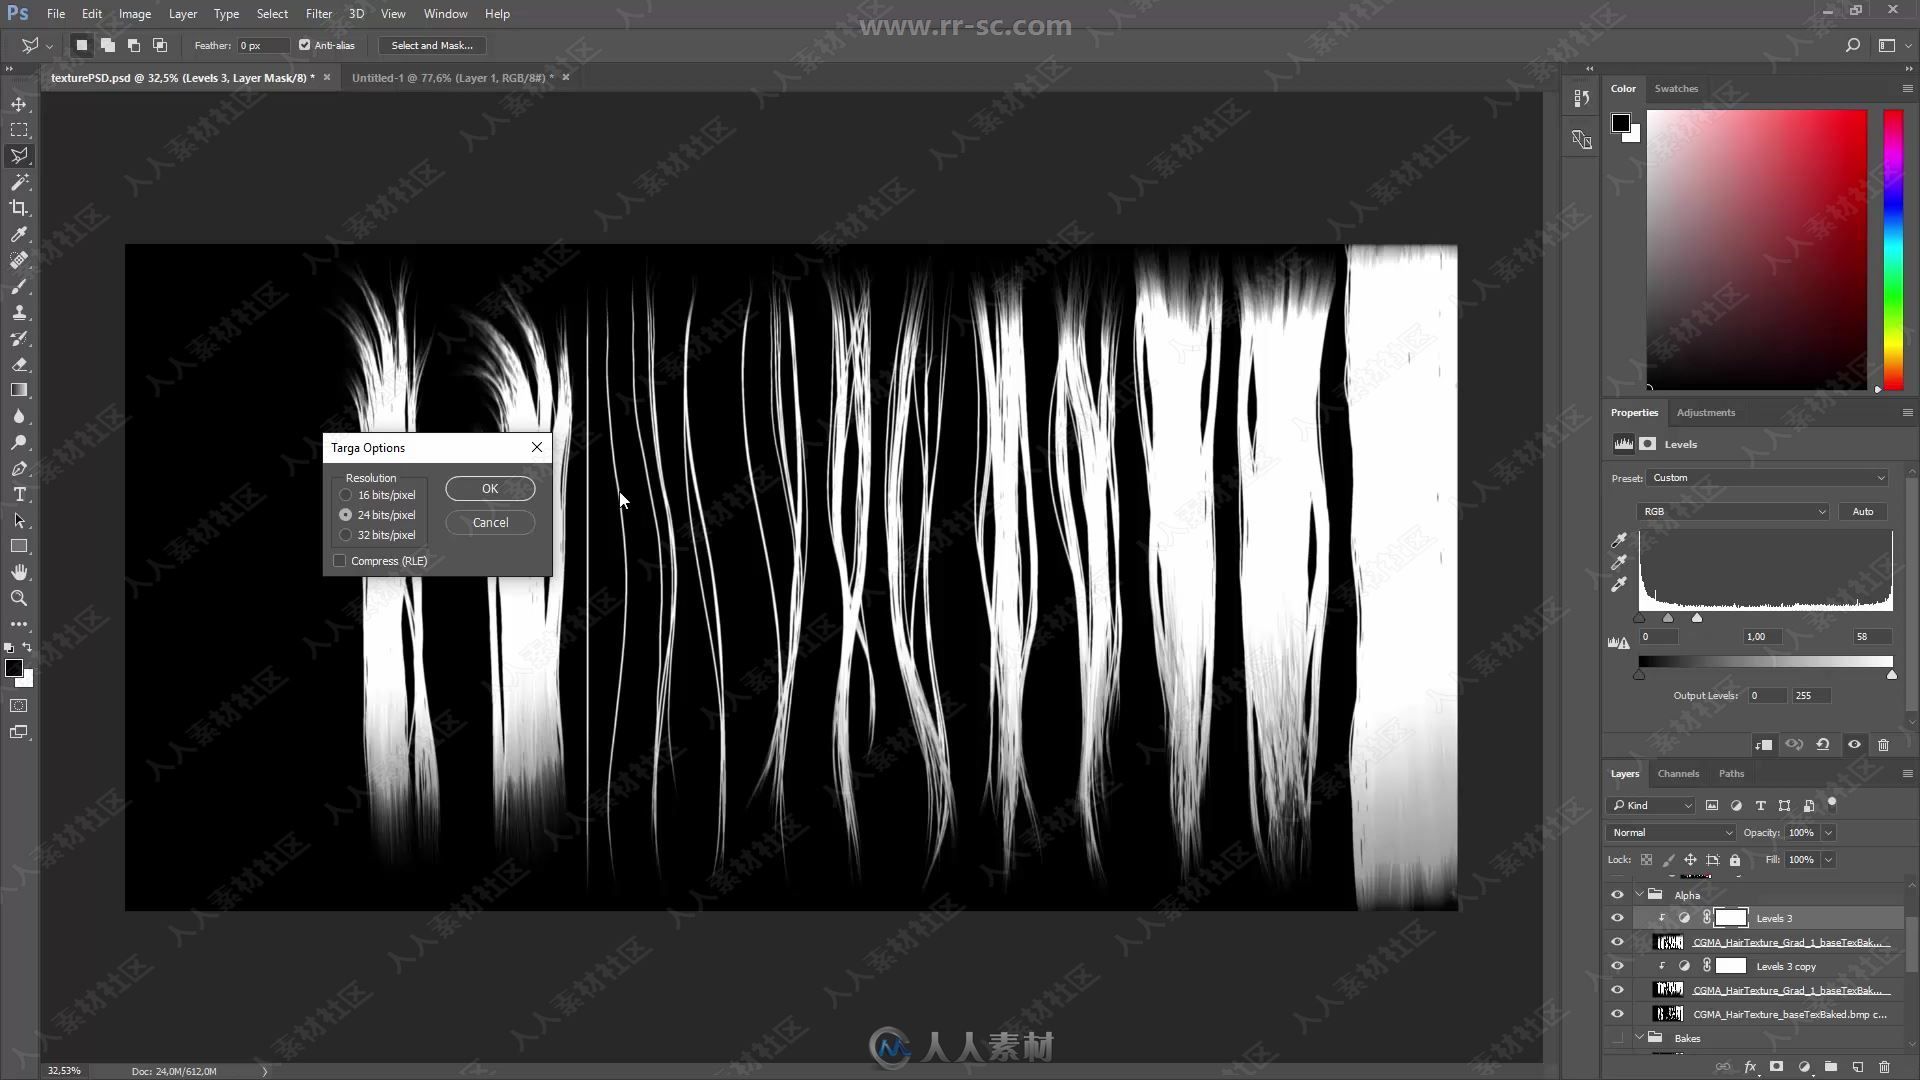This screenshot has height=1080, width=1920.
Task: Select the Brush tool in toolbar
Action: 18,286
